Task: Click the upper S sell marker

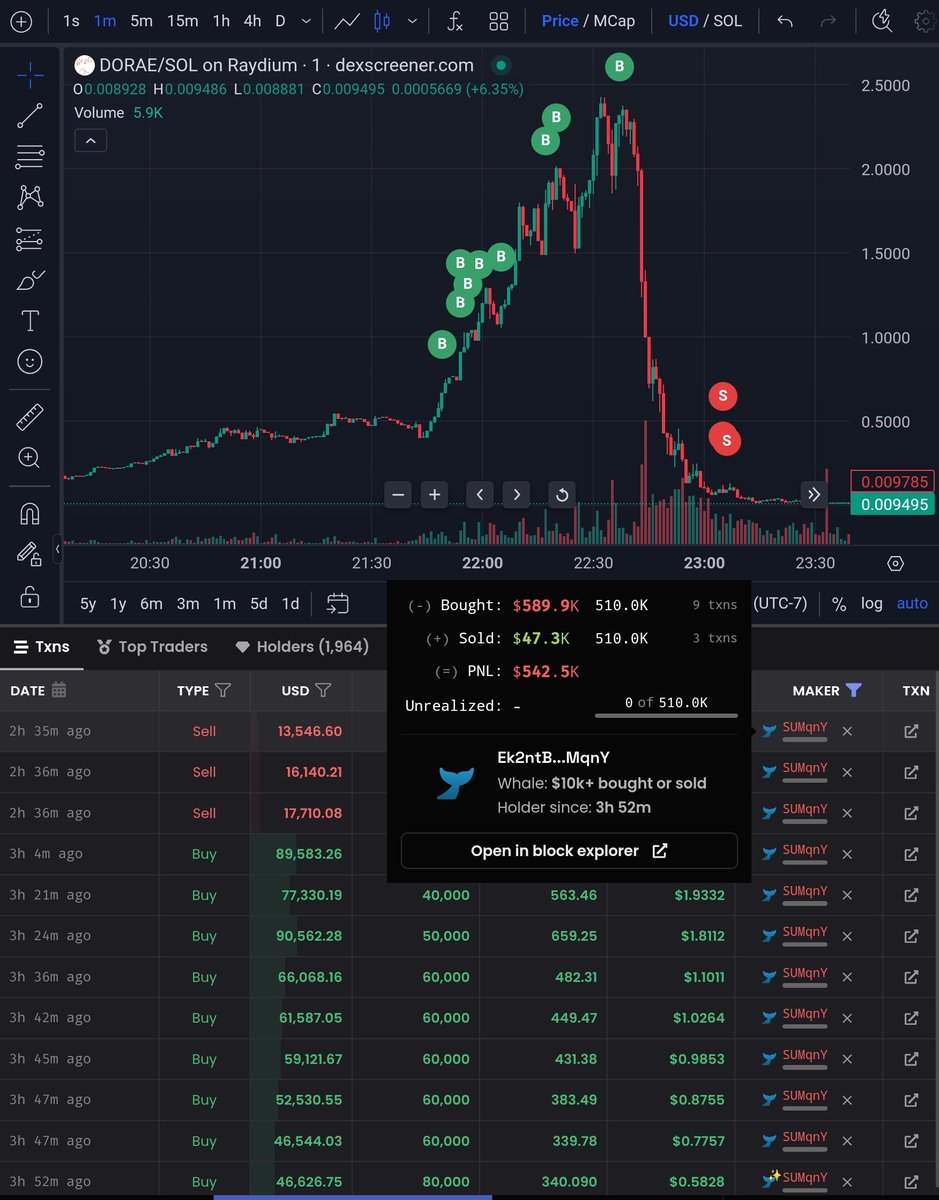Action: pos(723,396)
